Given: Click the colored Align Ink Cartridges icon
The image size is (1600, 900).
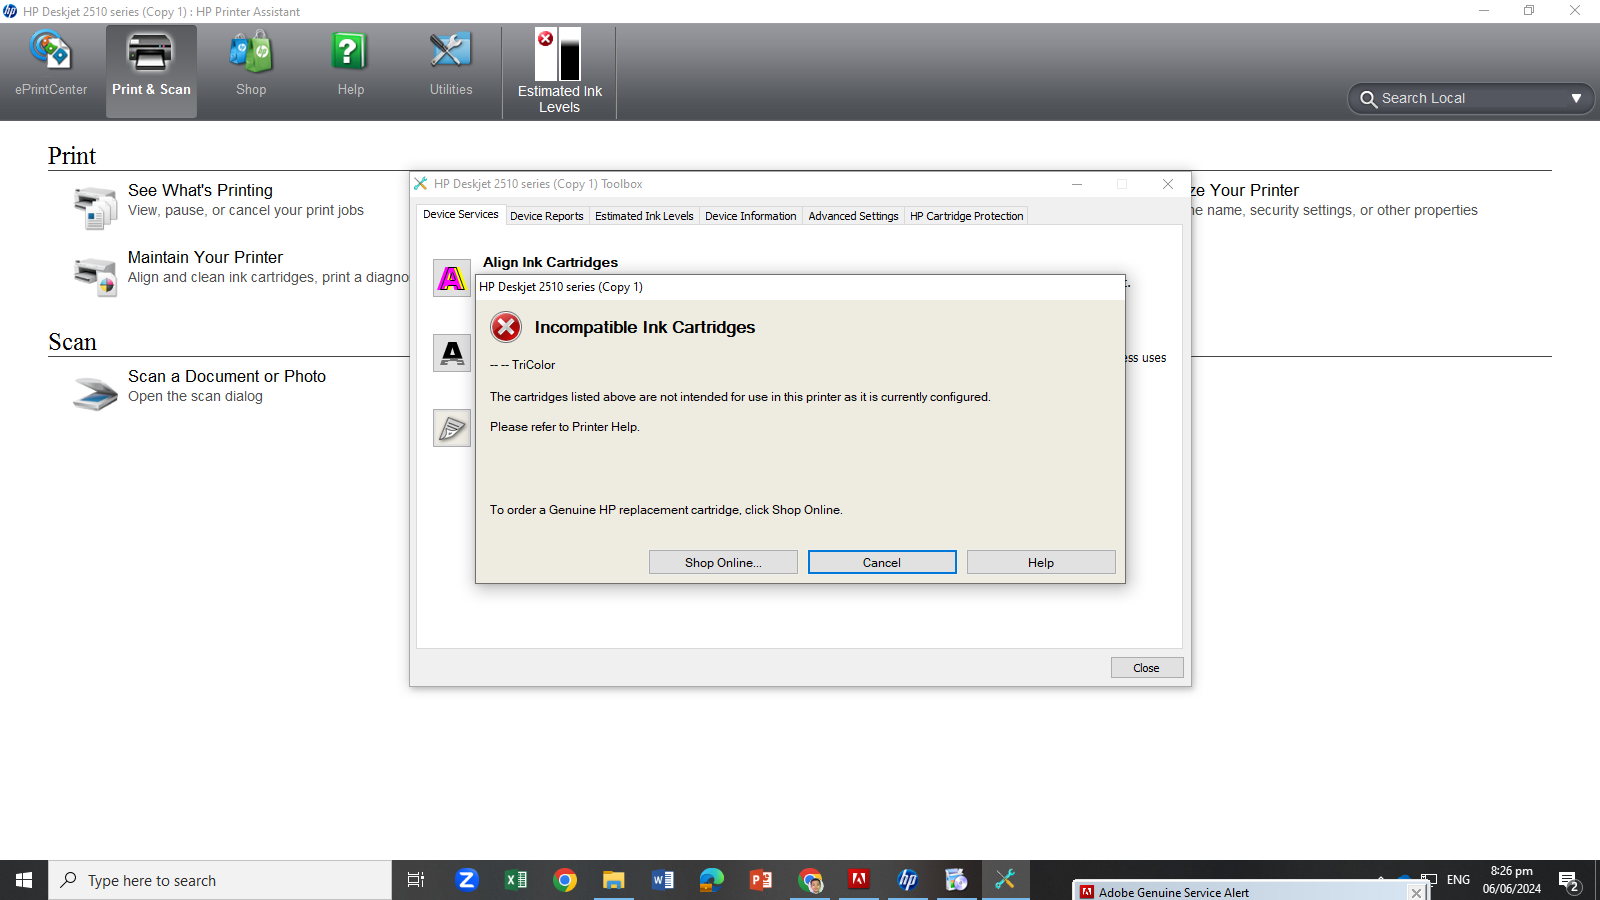Looking at the screenshot, I should (452, 278).
